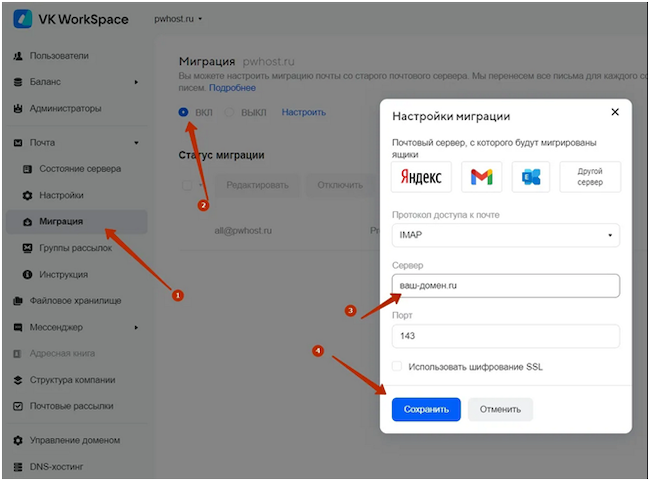
Task: Click the Domain management gear icon
Action: click(18, 440)
